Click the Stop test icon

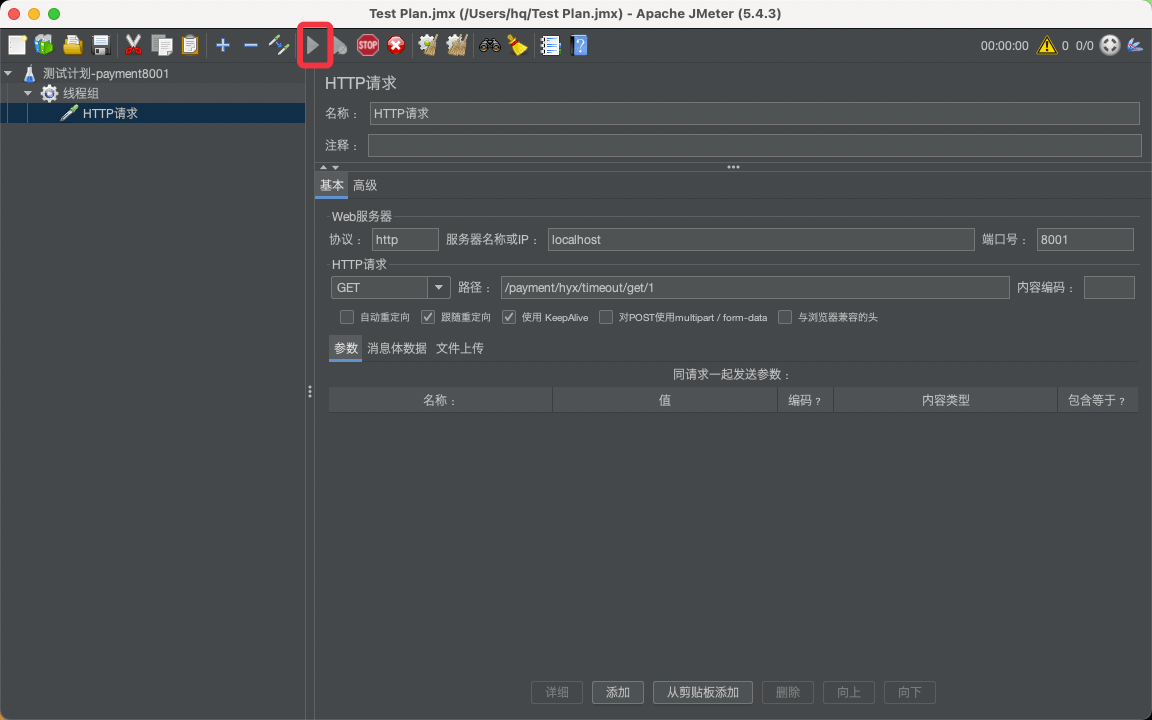pos(368,45)
